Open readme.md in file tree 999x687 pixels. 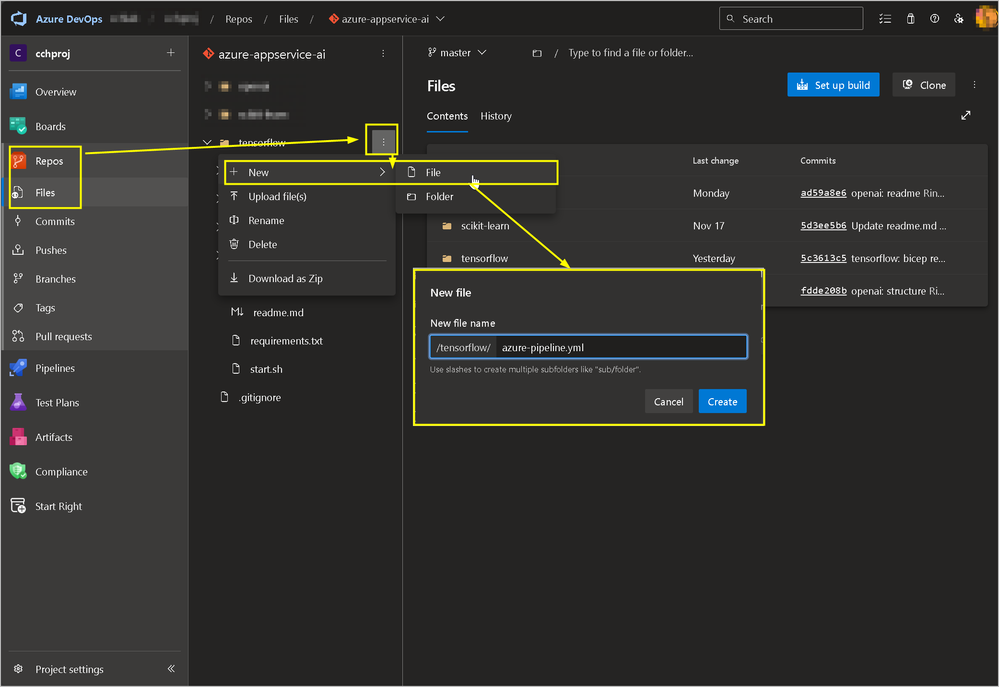[278, 312]
